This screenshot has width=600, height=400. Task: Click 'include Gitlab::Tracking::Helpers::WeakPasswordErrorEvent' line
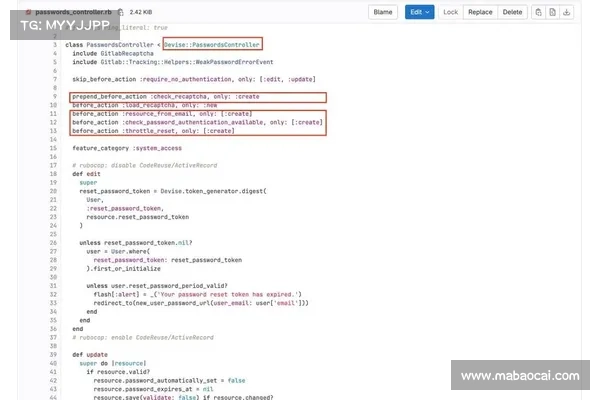pos(173,62)
